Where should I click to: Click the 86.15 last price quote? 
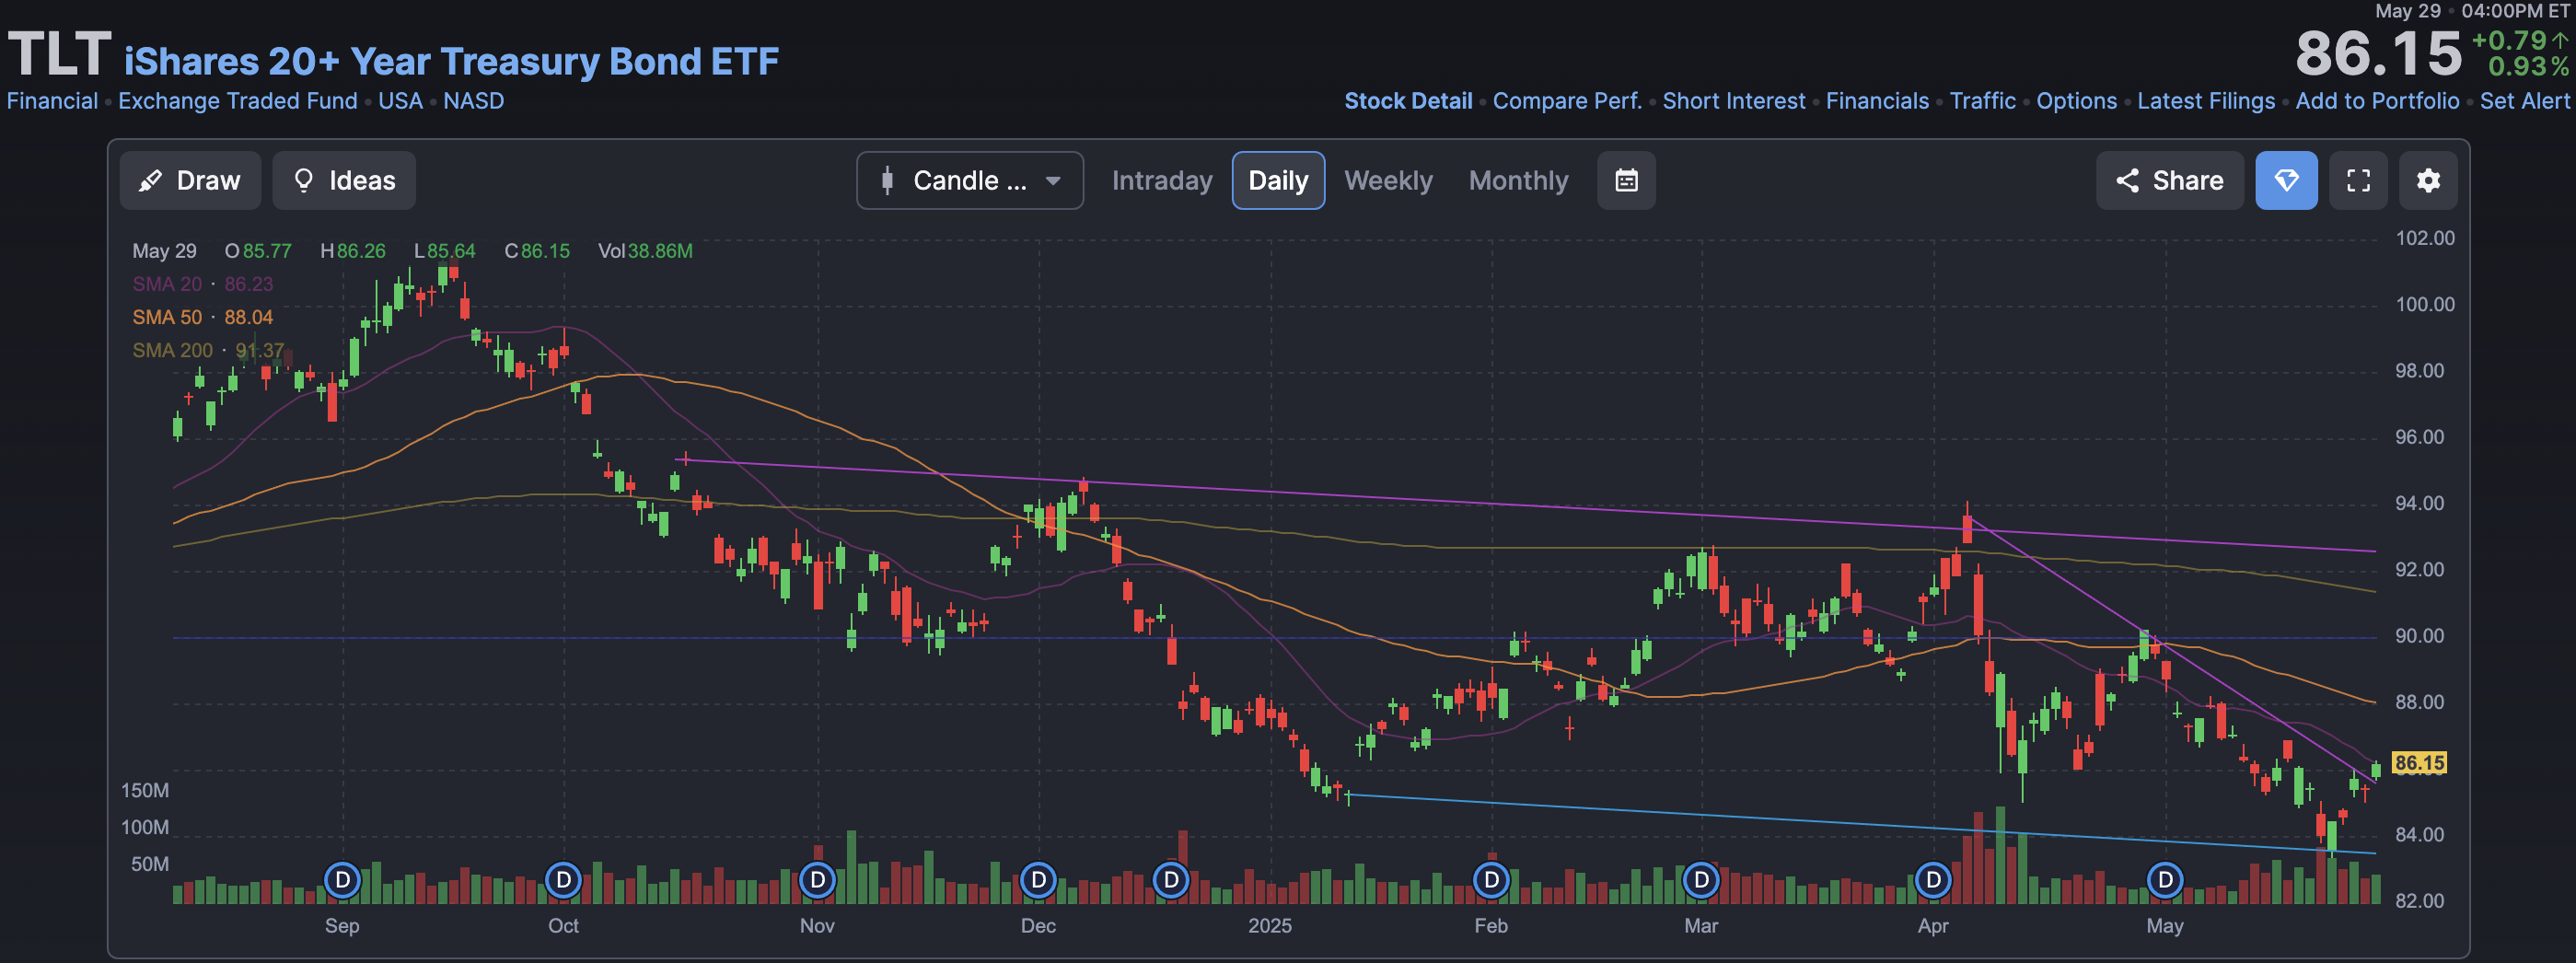[x=2378, y=54]
